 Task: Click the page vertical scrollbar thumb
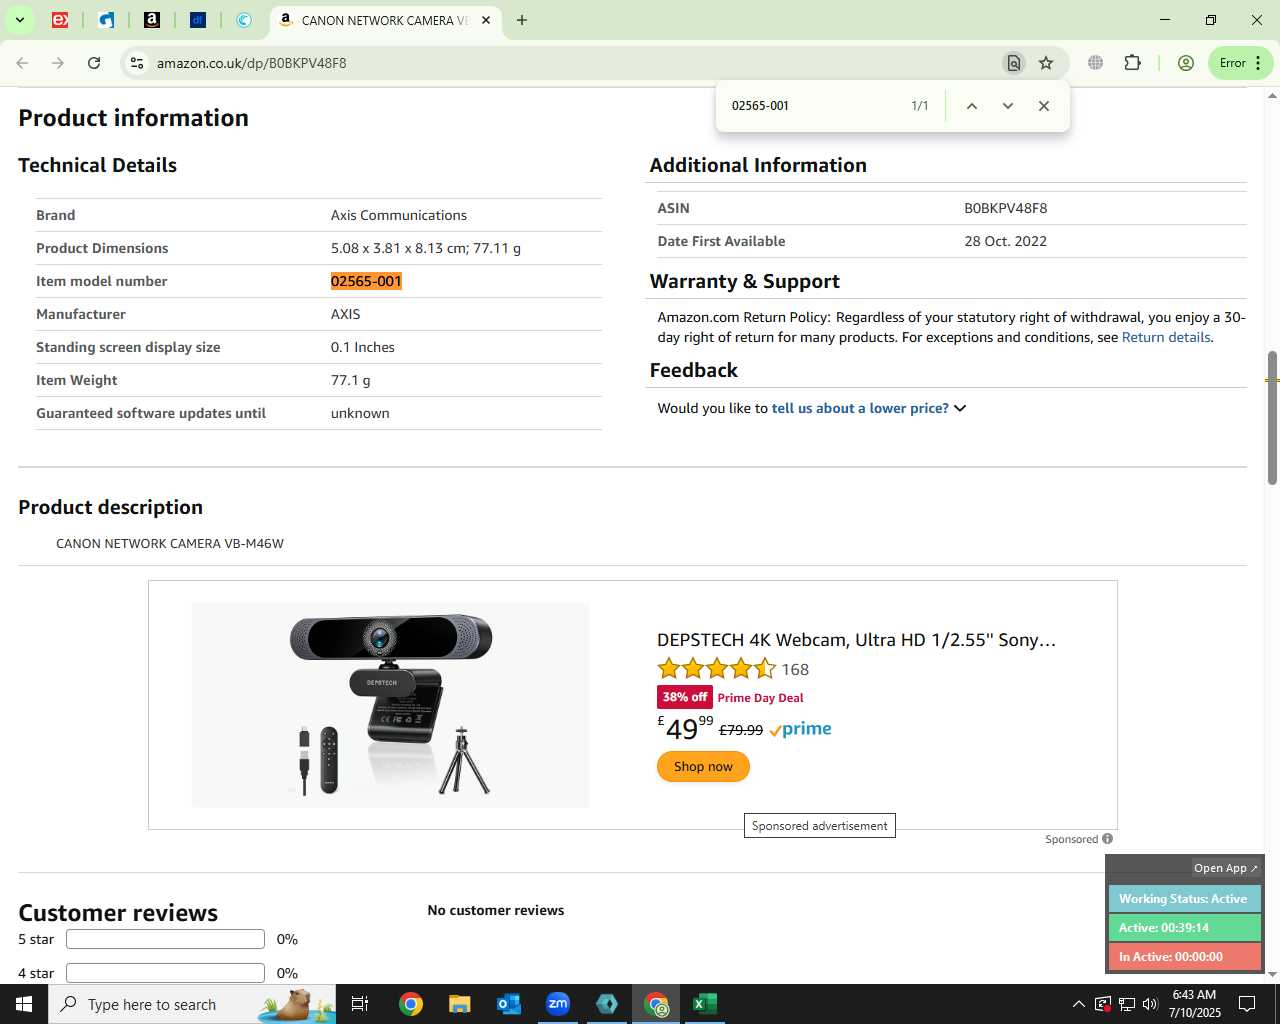pyautogui.click(x=1272, y=418)
